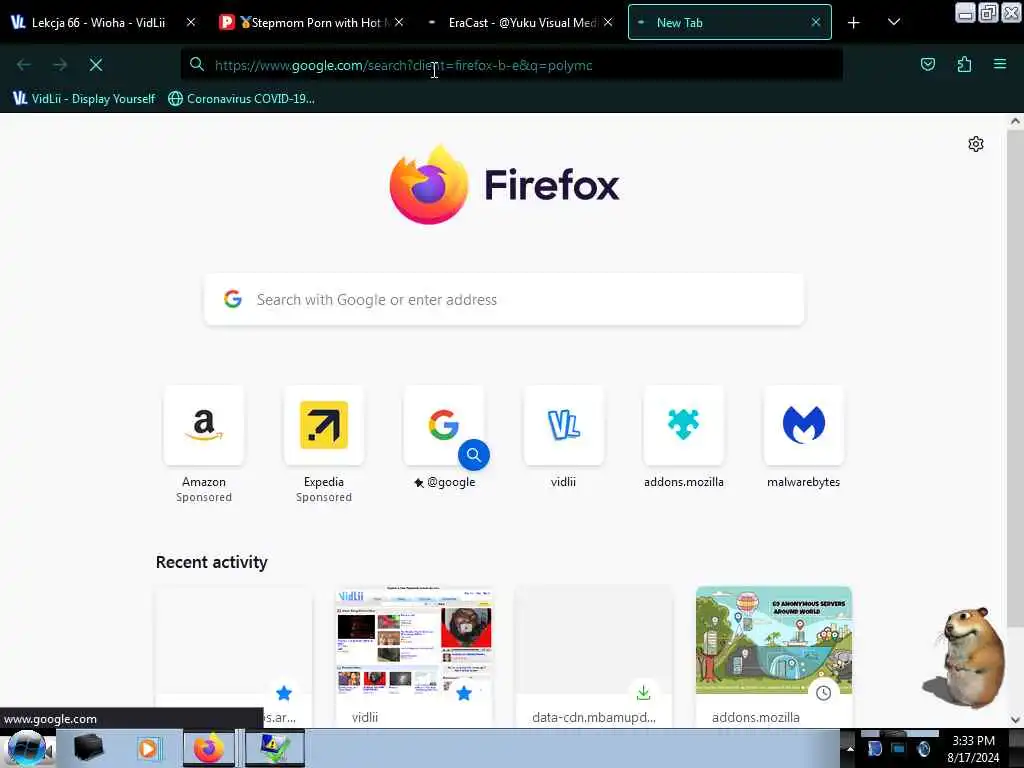Viewport: 1024px width, 768px height.
Task: Show hidden system tray icons arrow
Action: 850,748
